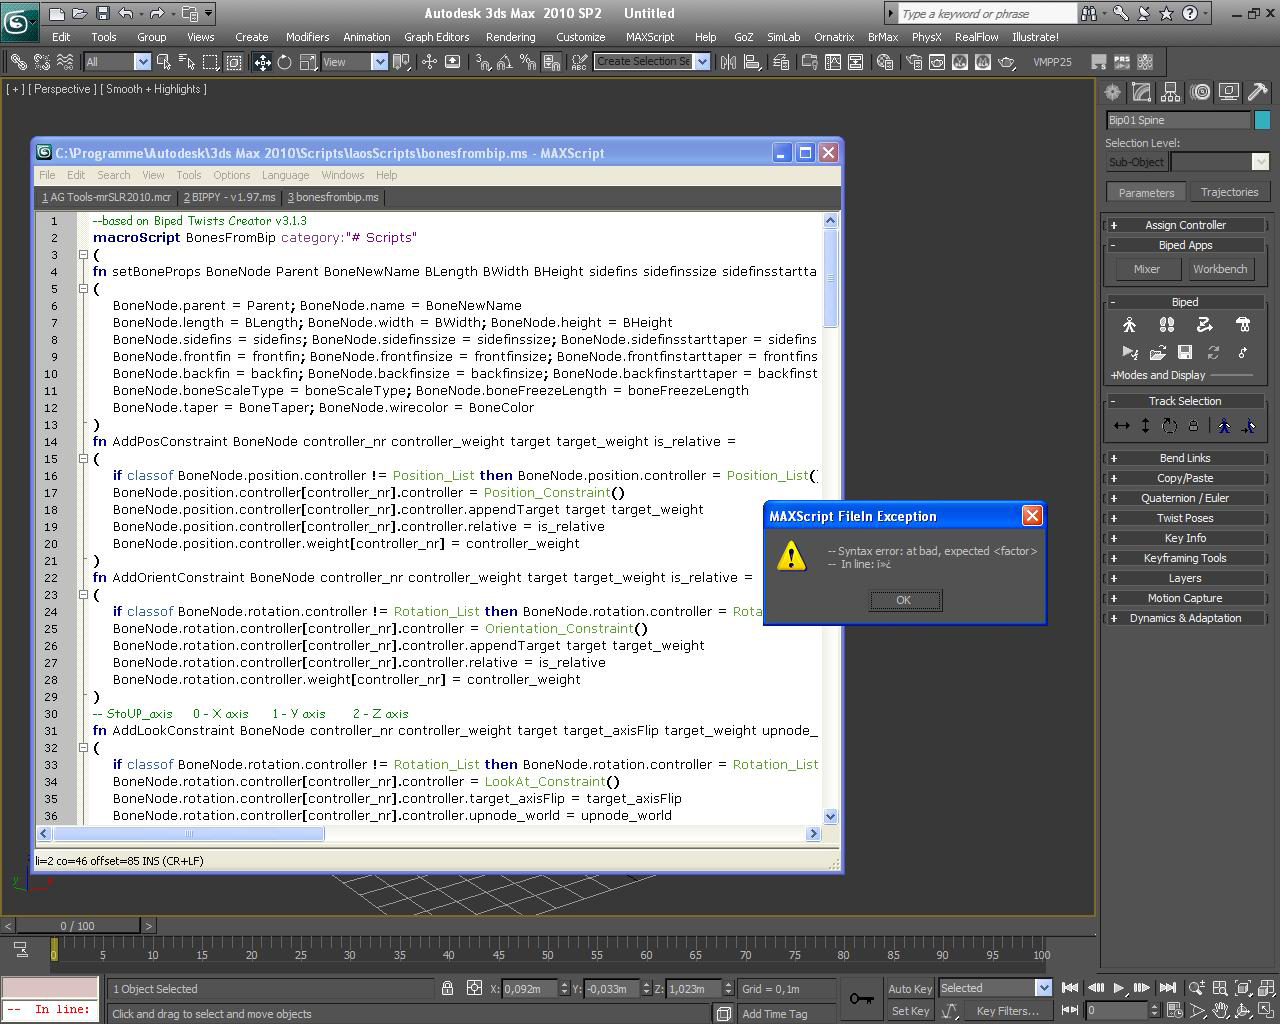Image resolution: width=1280 pixels, height=1024 pixels.
Task: Open the MAXScript menu in main menubar
Action: click(650, 37)
